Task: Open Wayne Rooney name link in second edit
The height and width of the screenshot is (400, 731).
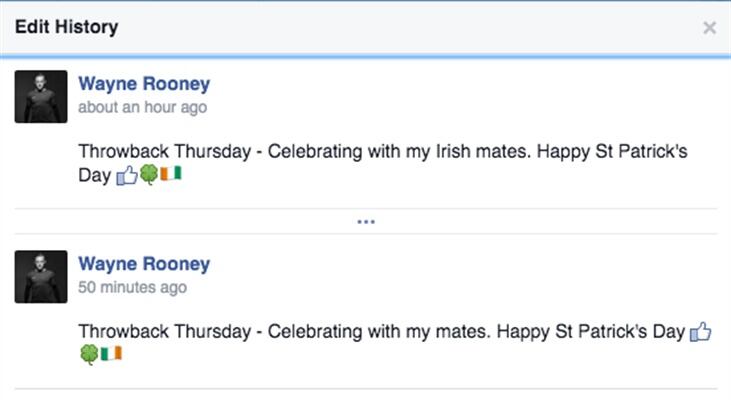Action: coord(144,264)
